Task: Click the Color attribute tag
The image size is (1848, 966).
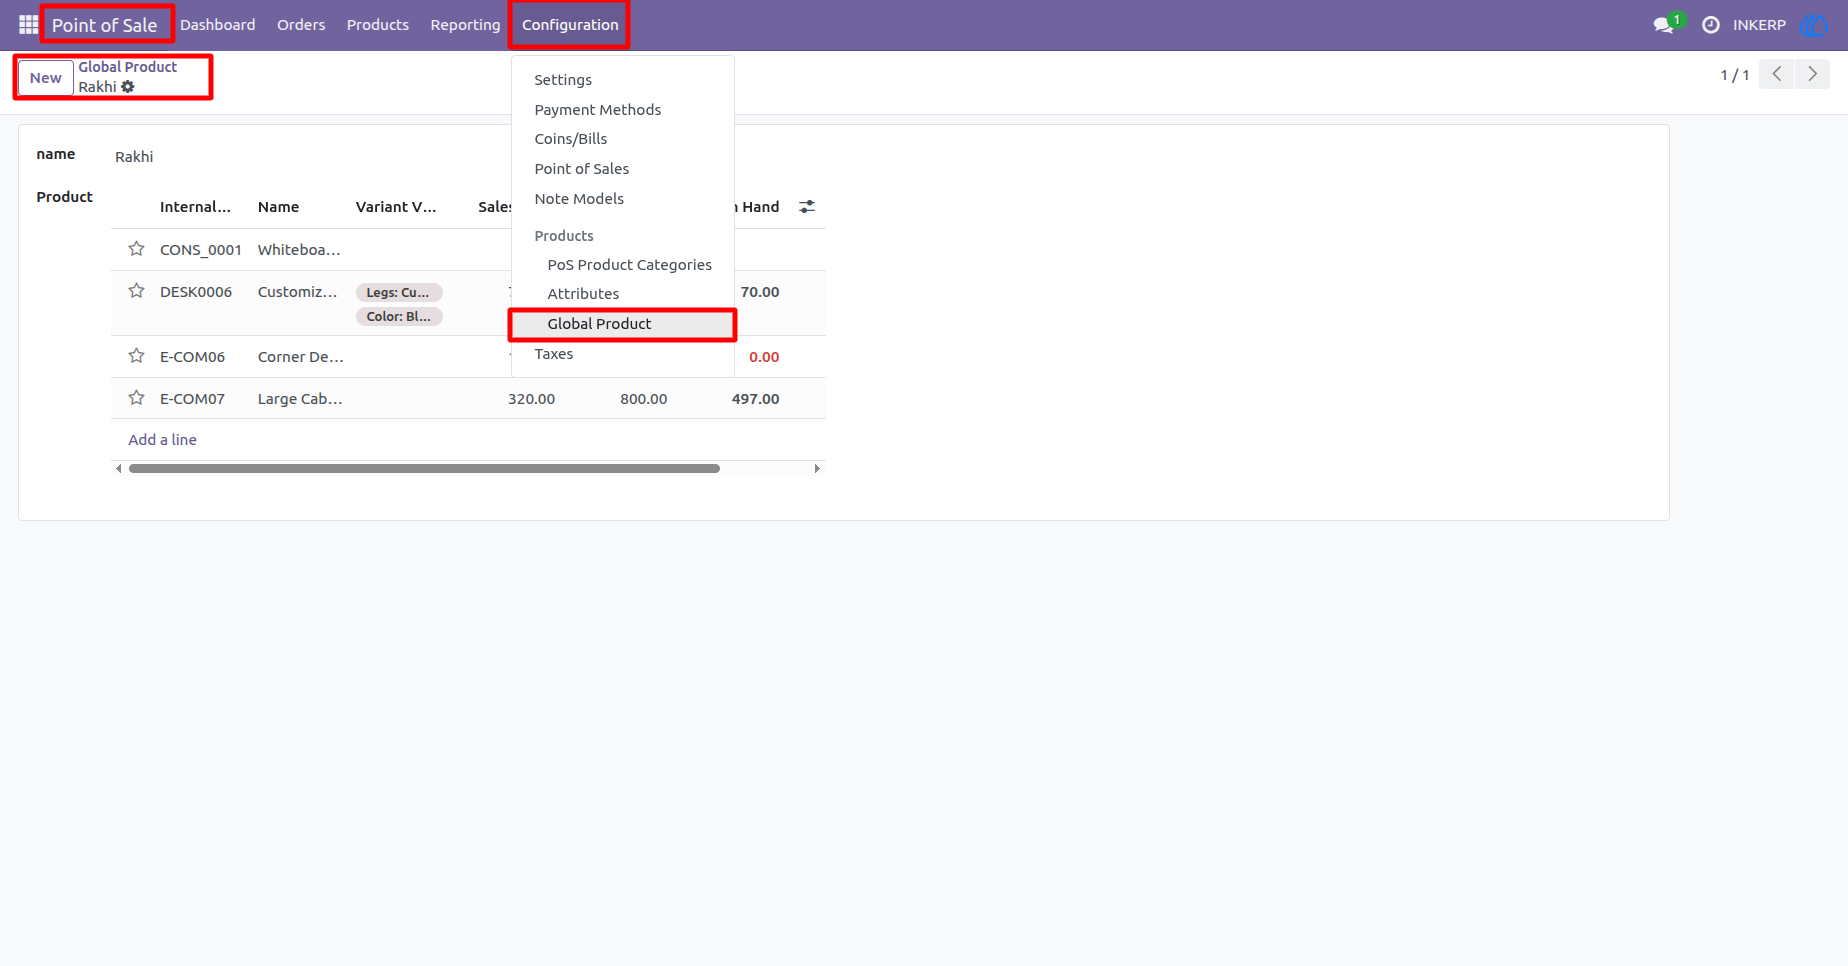Action: 399,316
